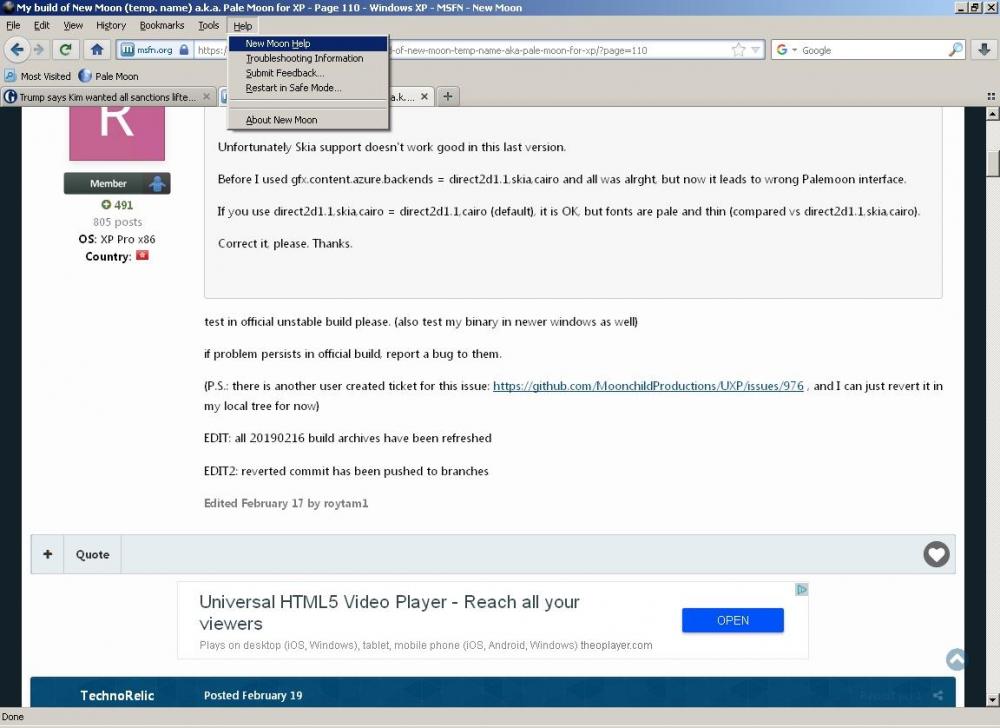Open About New Moon dialog entry
The width and height of the screenshot is (1000, 728).
[307, 120]
